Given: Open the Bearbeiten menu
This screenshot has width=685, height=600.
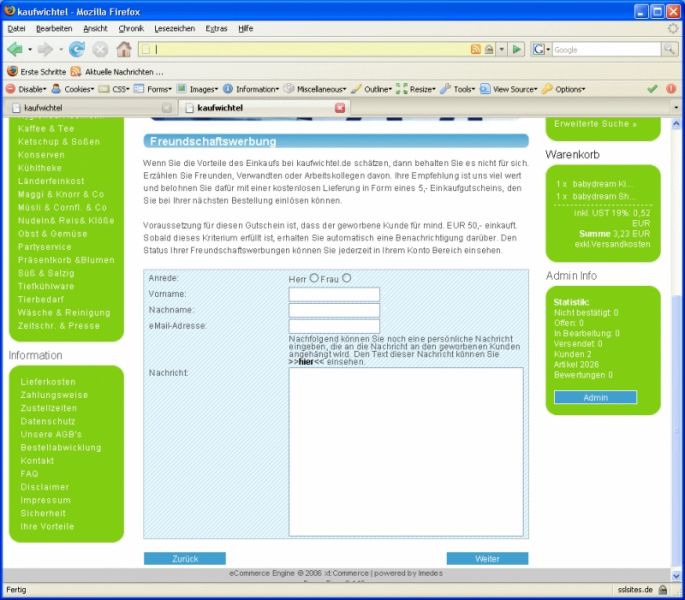Looking at the screenshot, I should pyautogui.click(x=54, y=28).
